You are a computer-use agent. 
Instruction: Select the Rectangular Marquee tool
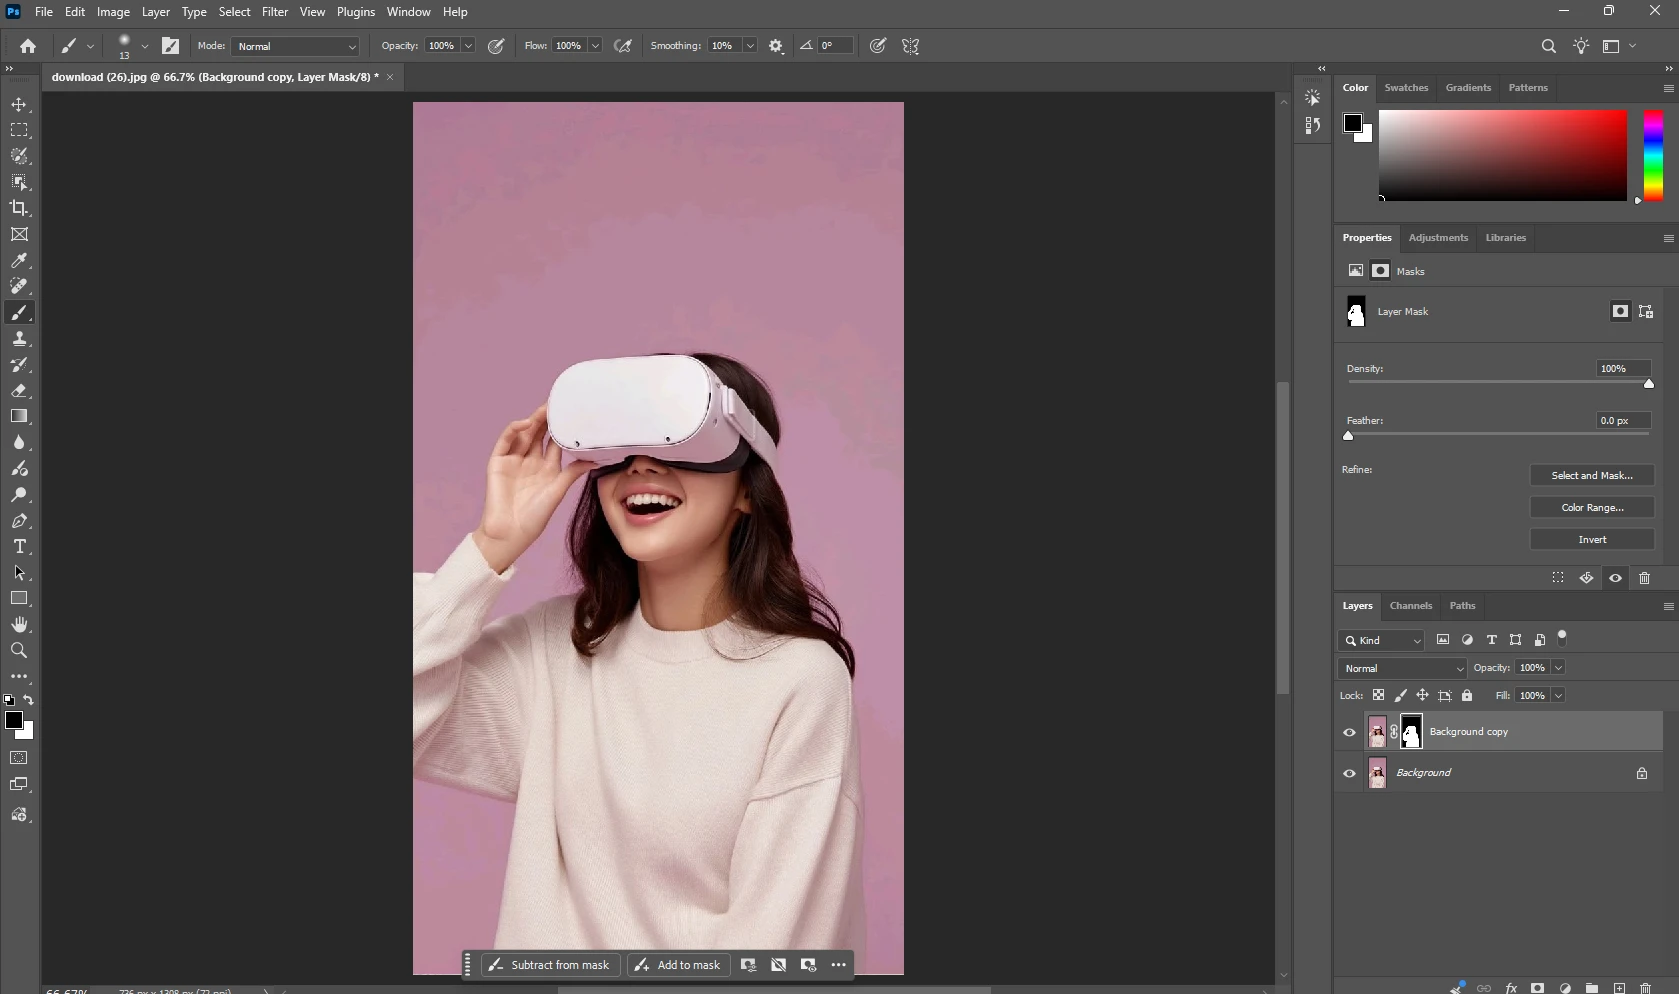(x=19, y=130)
